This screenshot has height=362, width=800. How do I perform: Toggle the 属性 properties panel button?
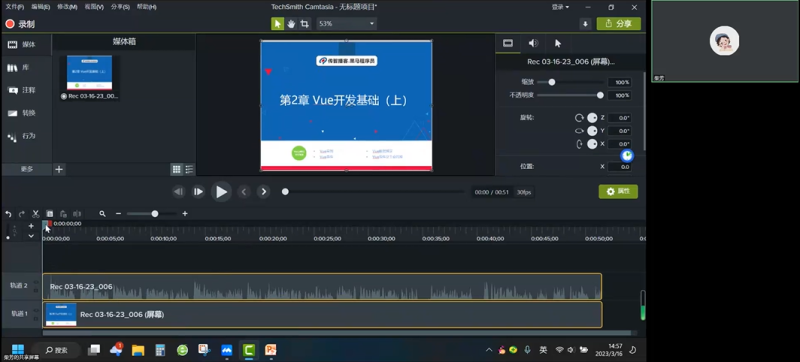click(618, 192)
